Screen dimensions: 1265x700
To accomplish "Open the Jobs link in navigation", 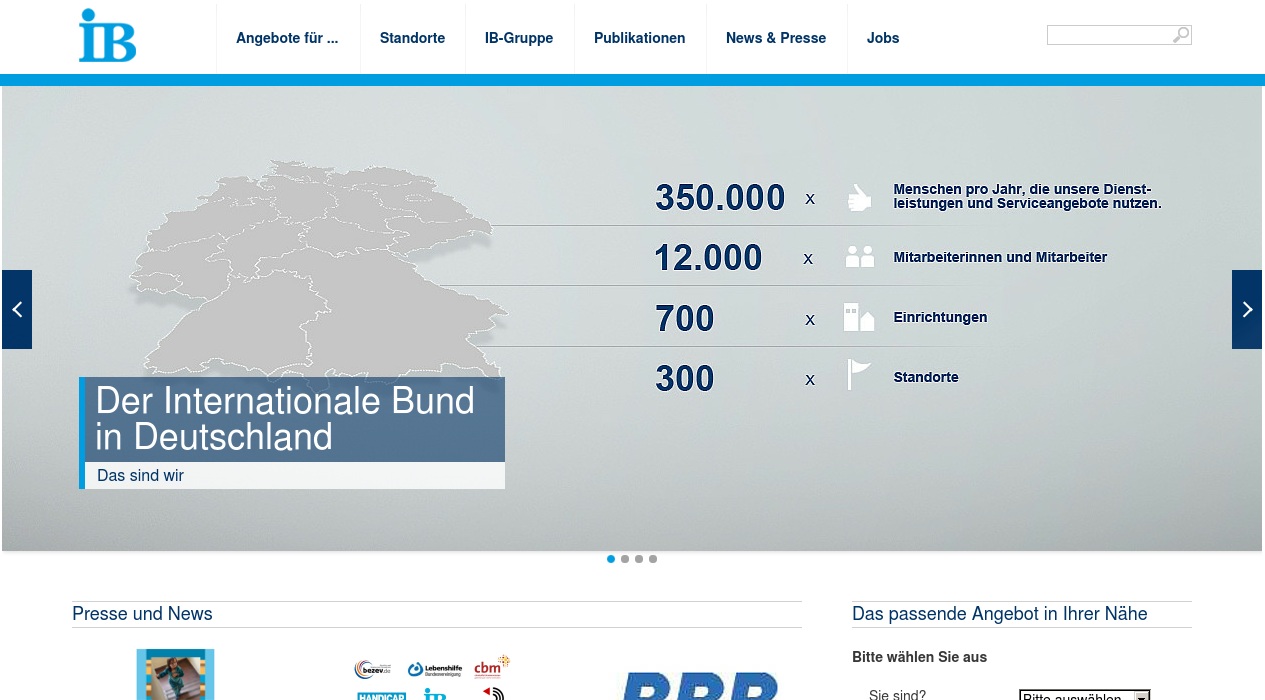I will [x=883, y=38].
